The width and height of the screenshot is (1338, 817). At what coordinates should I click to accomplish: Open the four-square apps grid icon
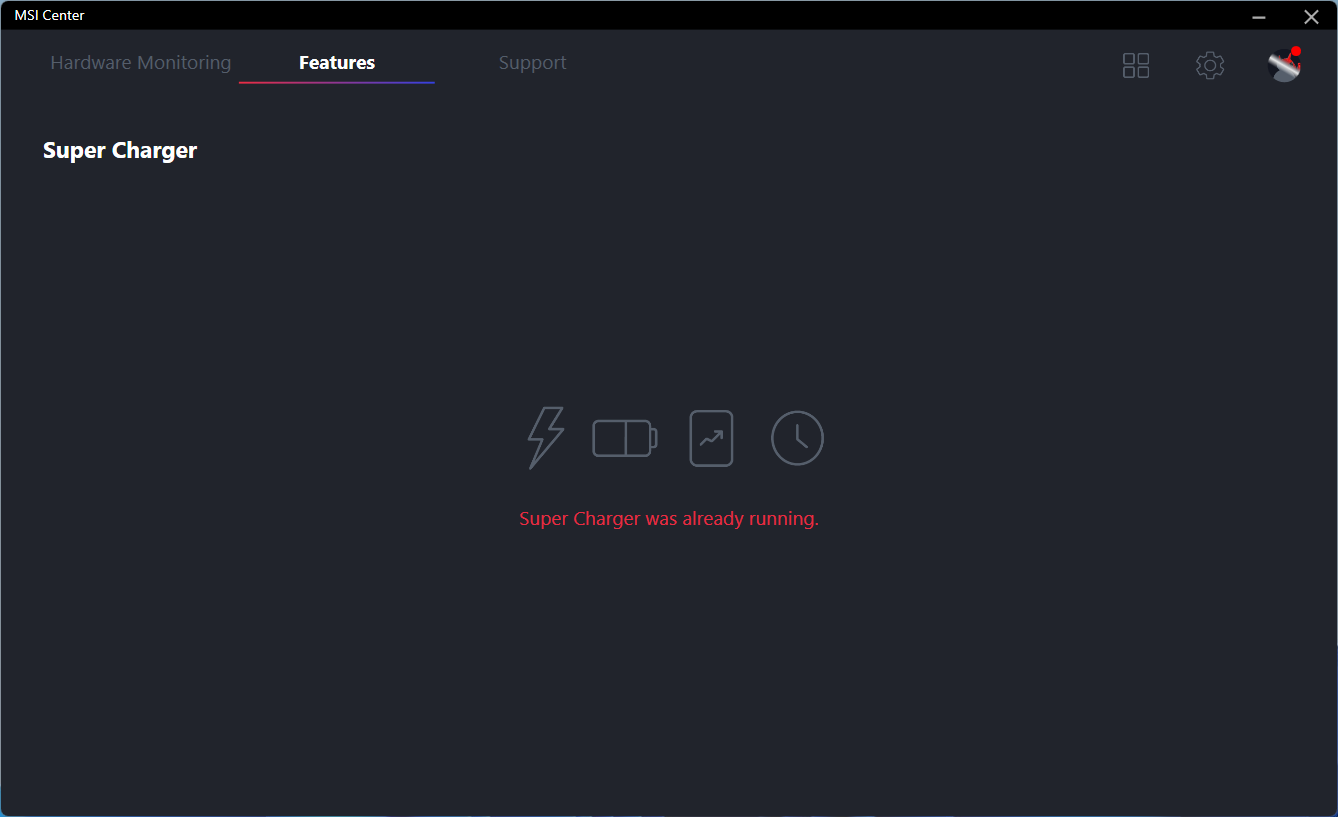(1136, 66)
